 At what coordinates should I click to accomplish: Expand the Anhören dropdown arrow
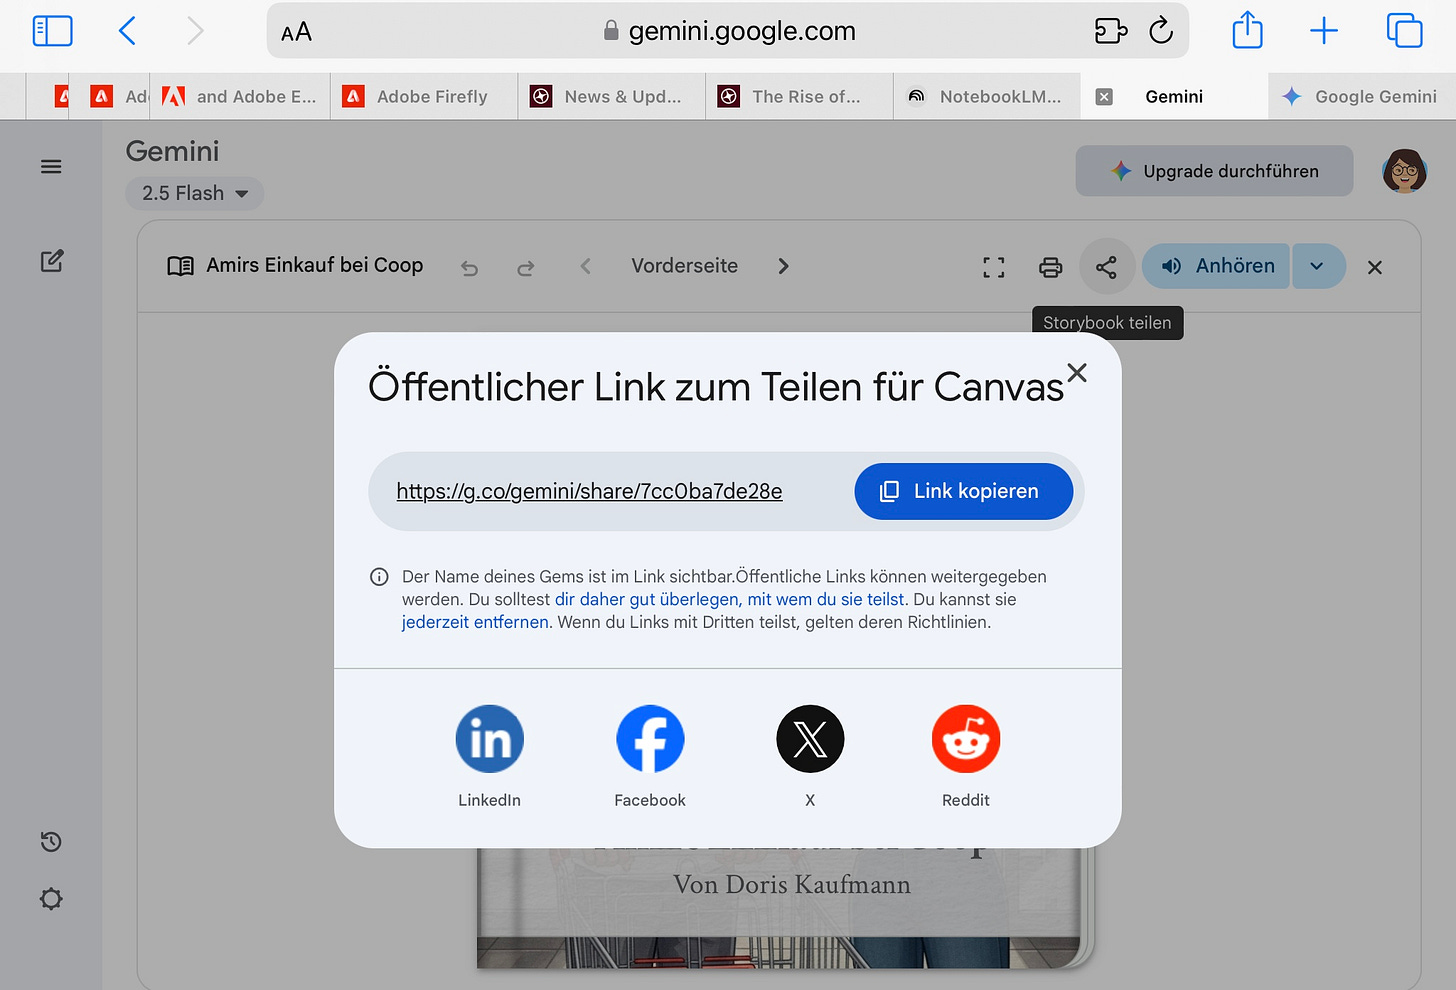pyautogui.click(x=1318, y=266)
